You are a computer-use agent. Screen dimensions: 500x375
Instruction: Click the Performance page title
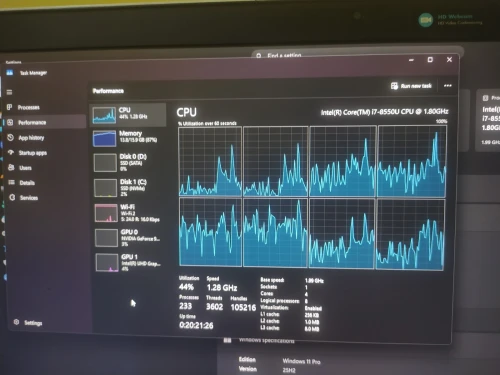[108, 91]
